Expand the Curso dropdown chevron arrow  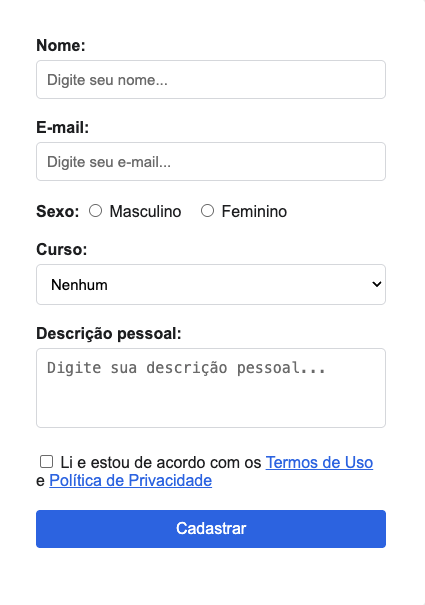click(x=376, y=284)
